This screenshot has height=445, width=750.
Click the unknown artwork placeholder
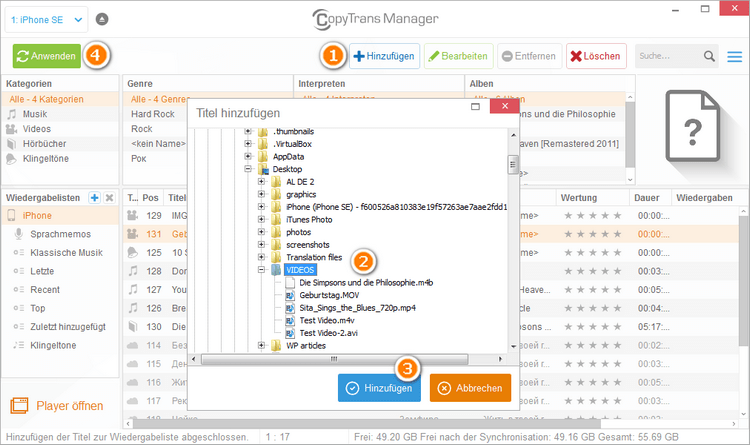(x=693, y=126)
